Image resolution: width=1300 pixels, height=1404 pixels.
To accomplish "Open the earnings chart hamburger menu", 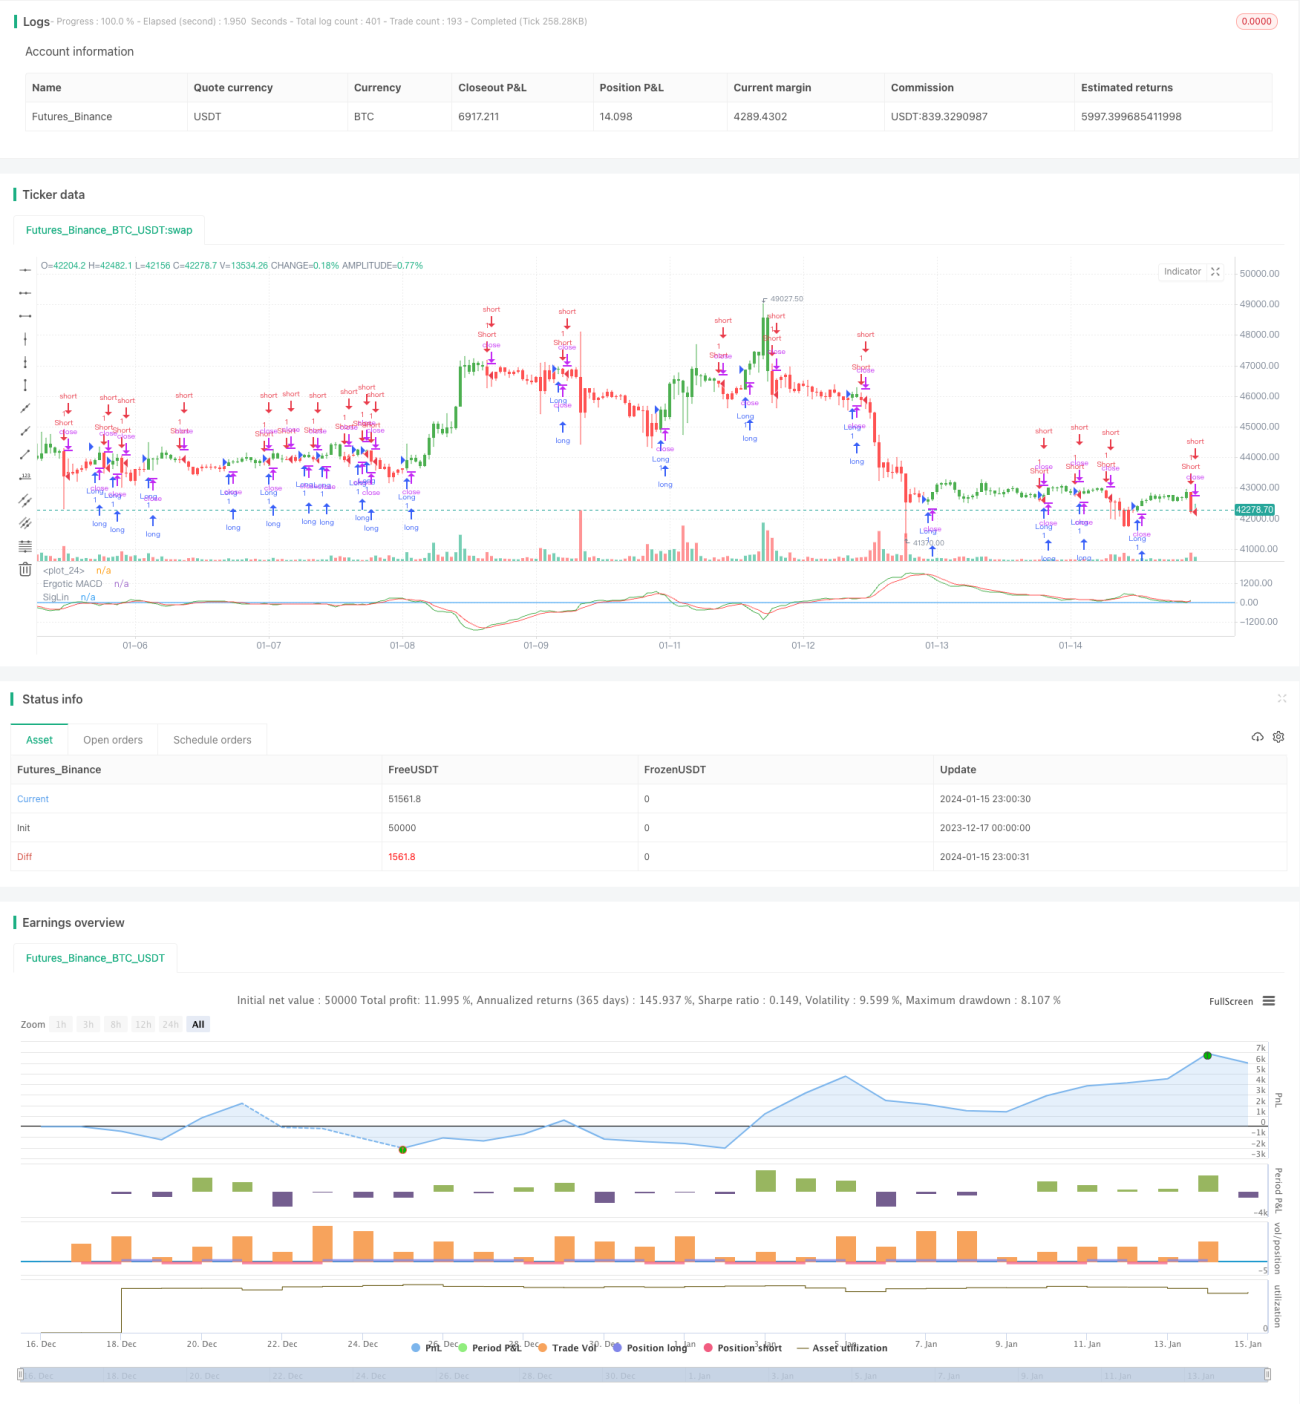I will pyautogui.click(x=1269, y=1001).
